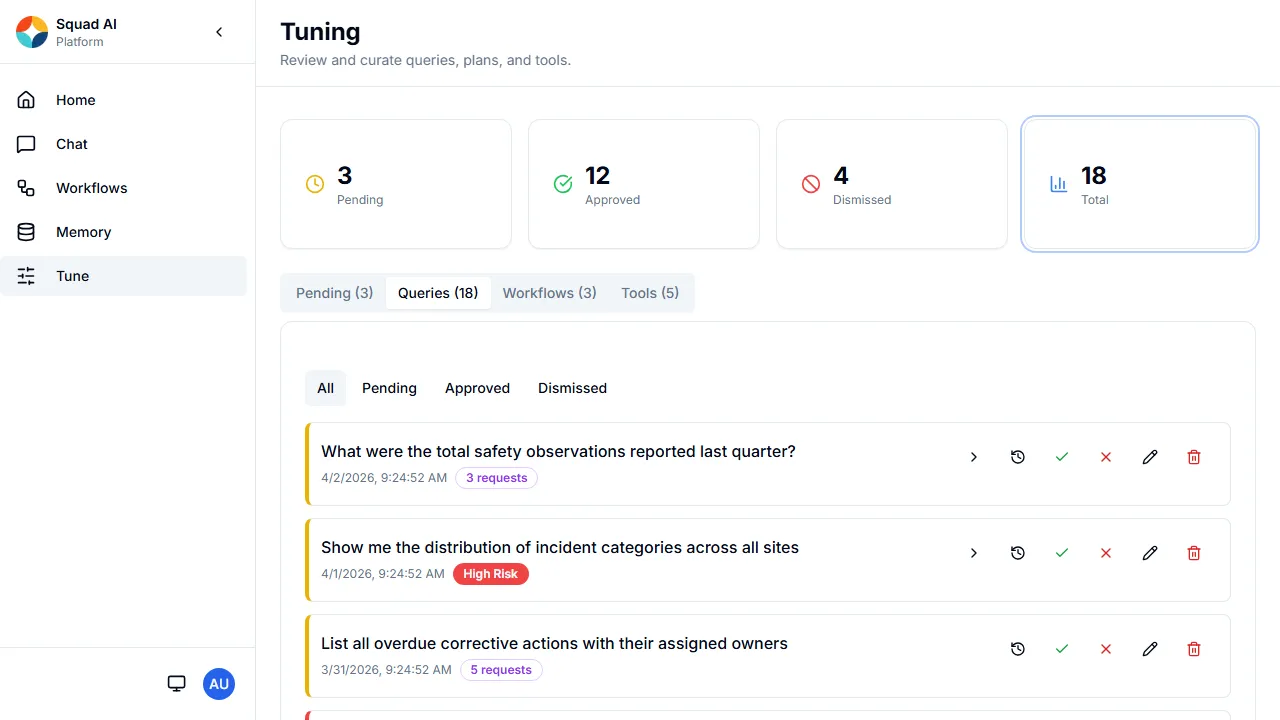Select the Pending stat card
1280x720 pixels.
[x=396, y=184]
